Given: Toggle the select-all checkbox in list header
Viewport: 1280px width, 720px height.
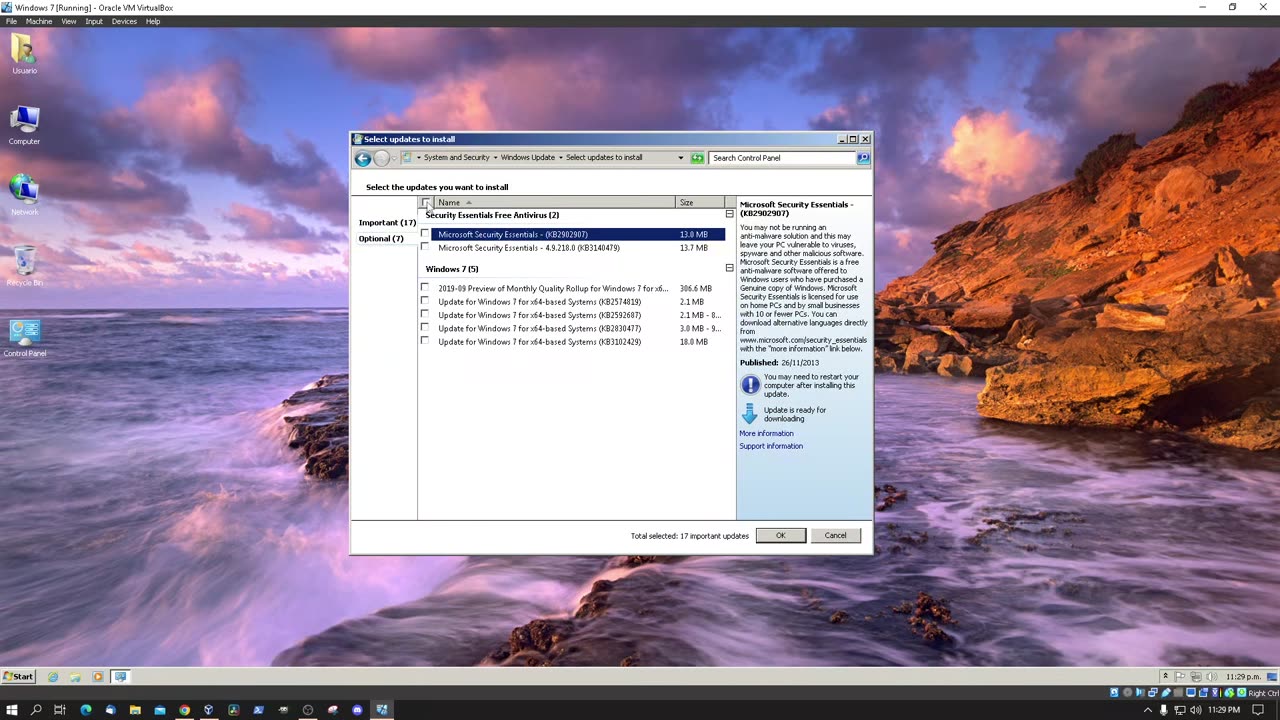Looking at the screenshot, I should point(426,202).
